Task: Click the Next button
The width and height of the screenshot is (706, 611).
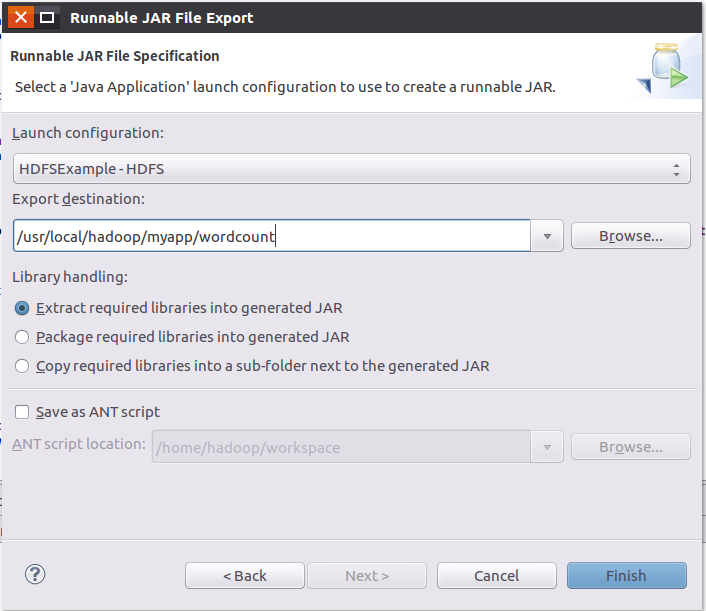Action: click(367, 575)
